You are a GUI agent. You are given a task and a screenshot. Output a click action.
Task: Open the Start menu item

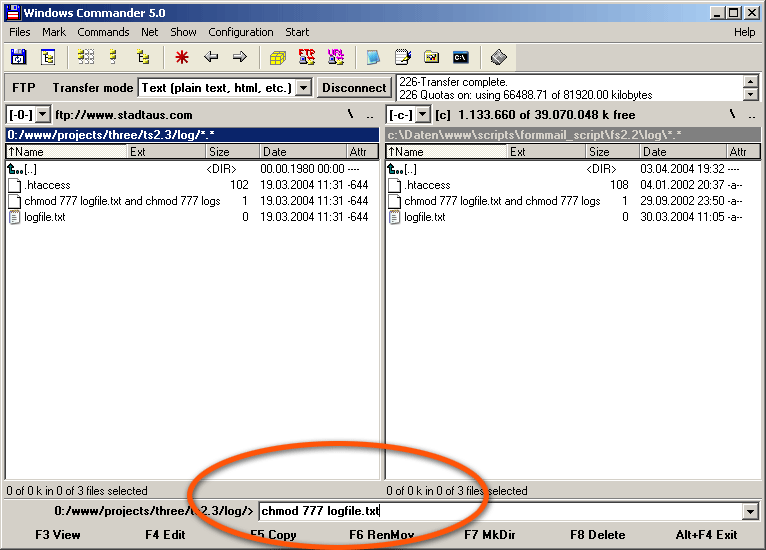click(297, 32)
